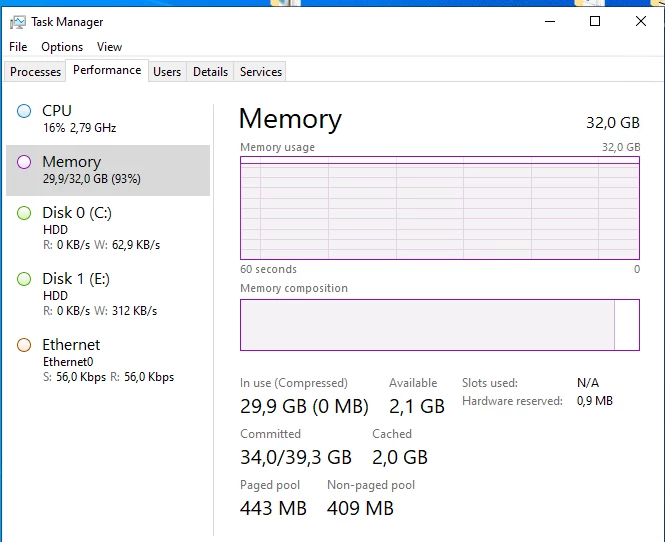Viewport: 665px width, 542px height.
Task: Click the Task Manager app icon in title bar
Action: (18, 22)
